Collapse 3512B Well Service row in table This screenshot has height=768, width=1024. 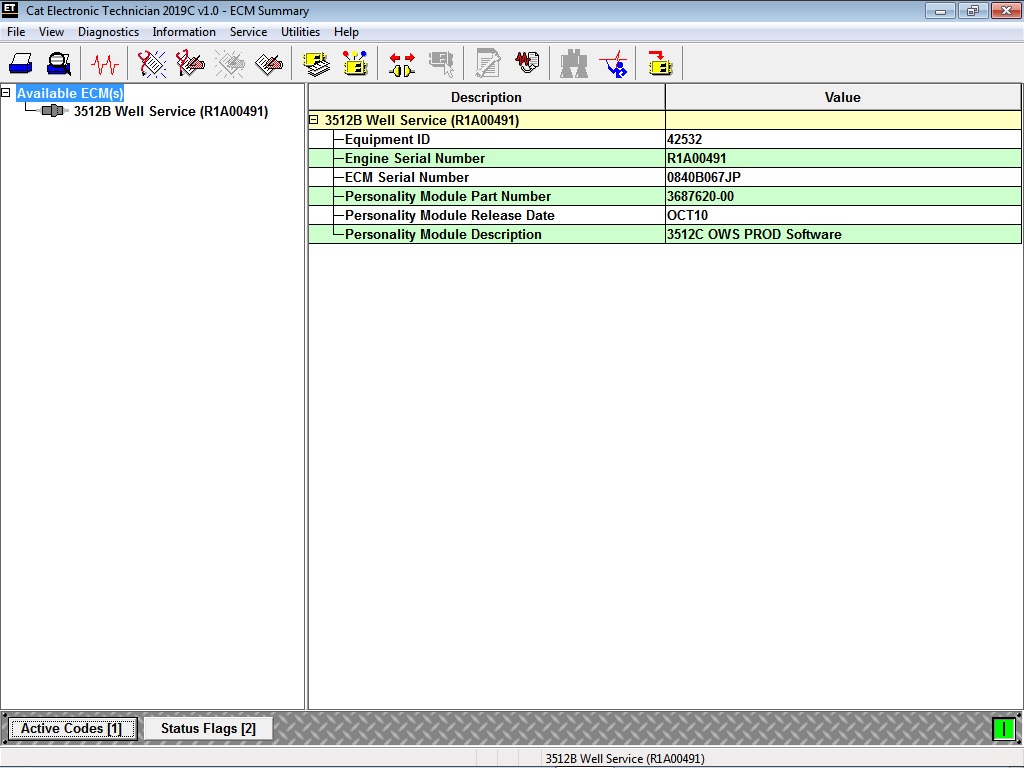tap(313, 120)
